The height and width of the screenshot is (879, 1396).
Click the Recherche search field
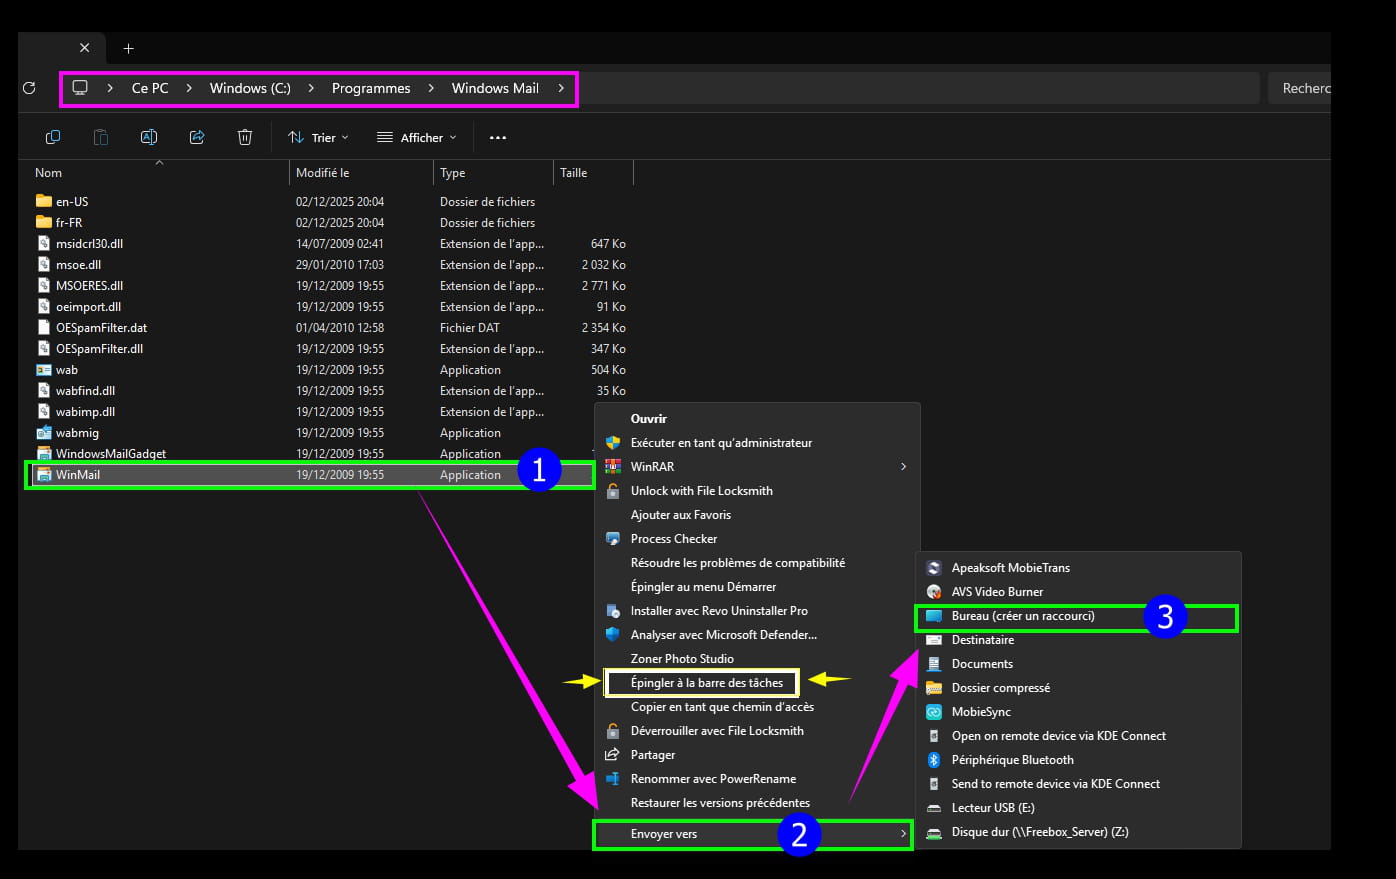click(x=1303, y=88)
